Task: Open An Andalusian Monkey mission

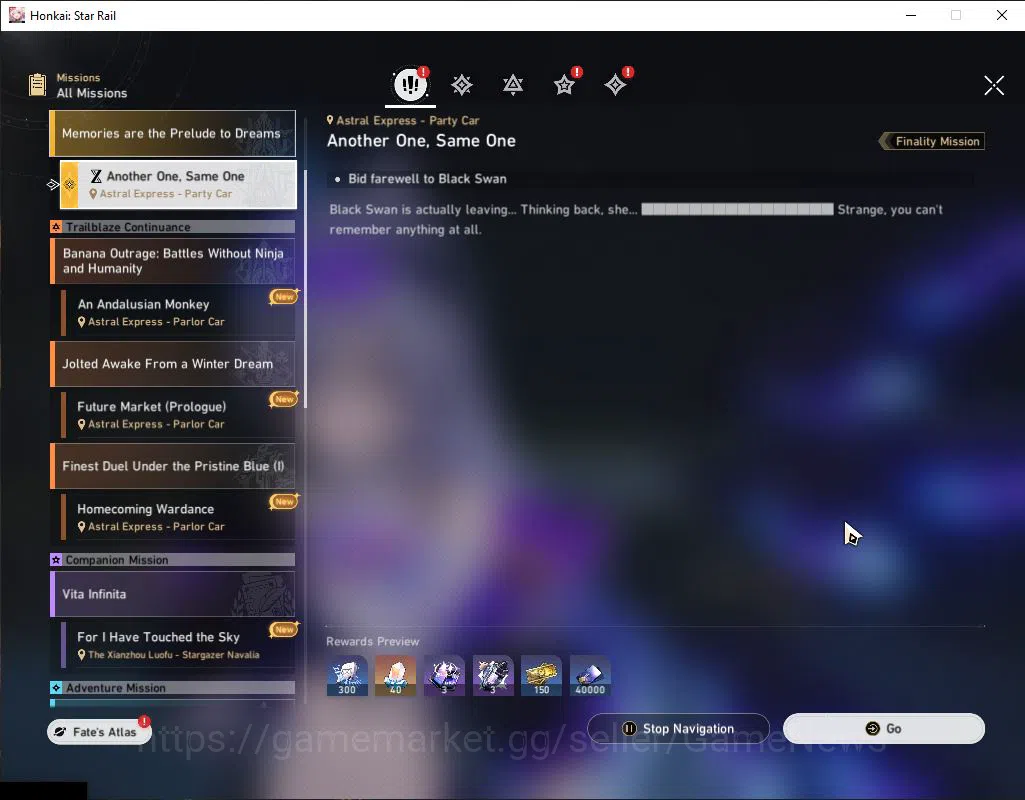Action: point(178,312)
